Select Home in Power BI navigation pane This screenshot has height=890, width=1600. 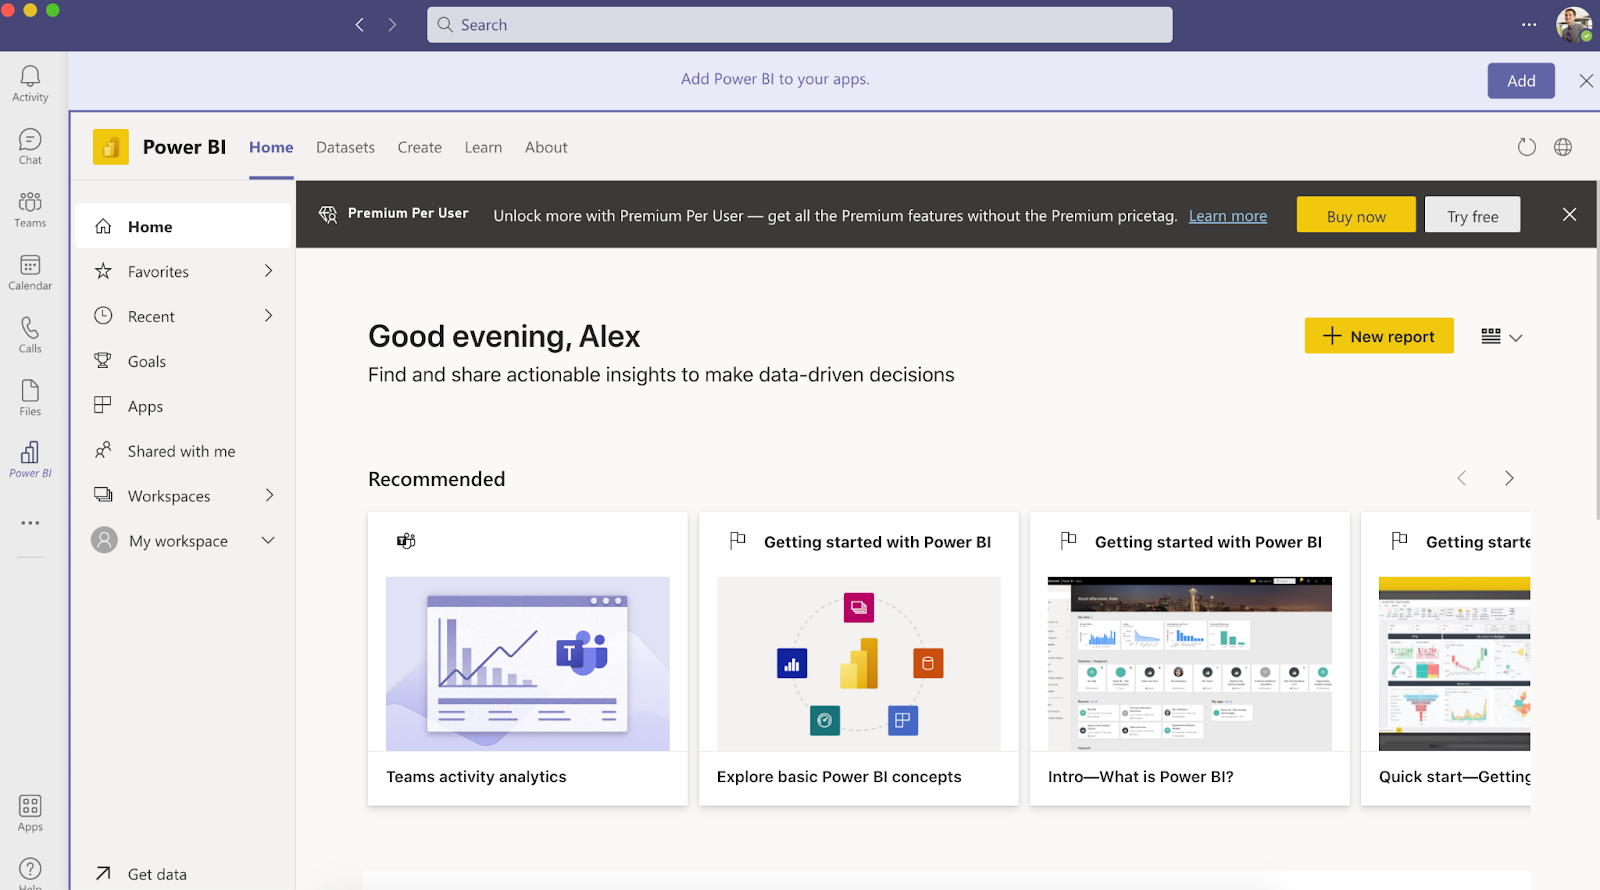click(x=183, y=226)
